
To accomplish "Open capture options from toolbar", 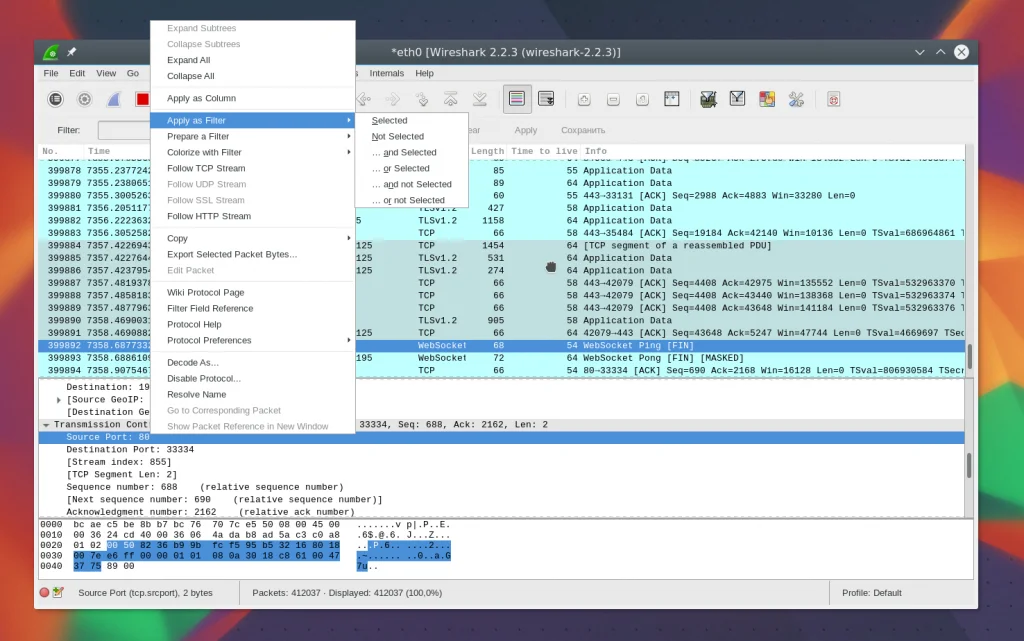I will tap(85, 99).
